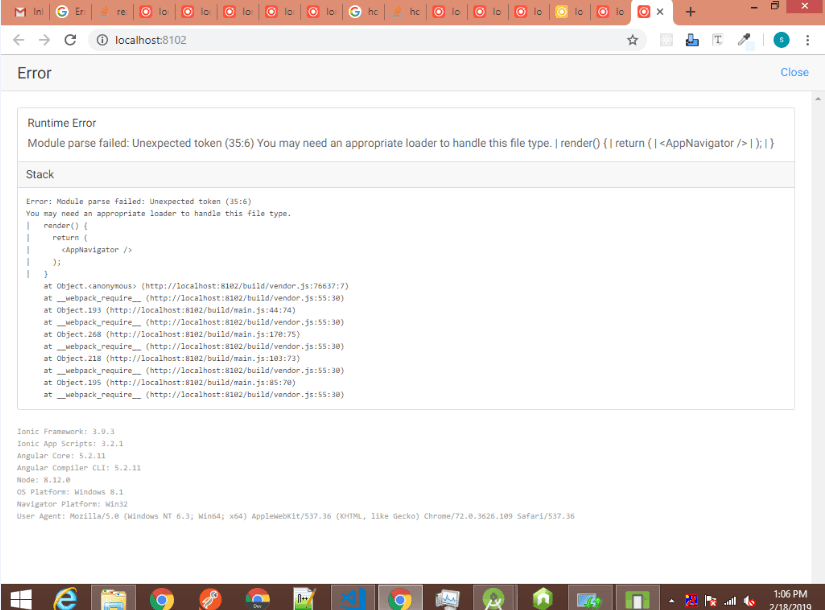Click the back navigation arrow
825x610 pixels.
18,37
